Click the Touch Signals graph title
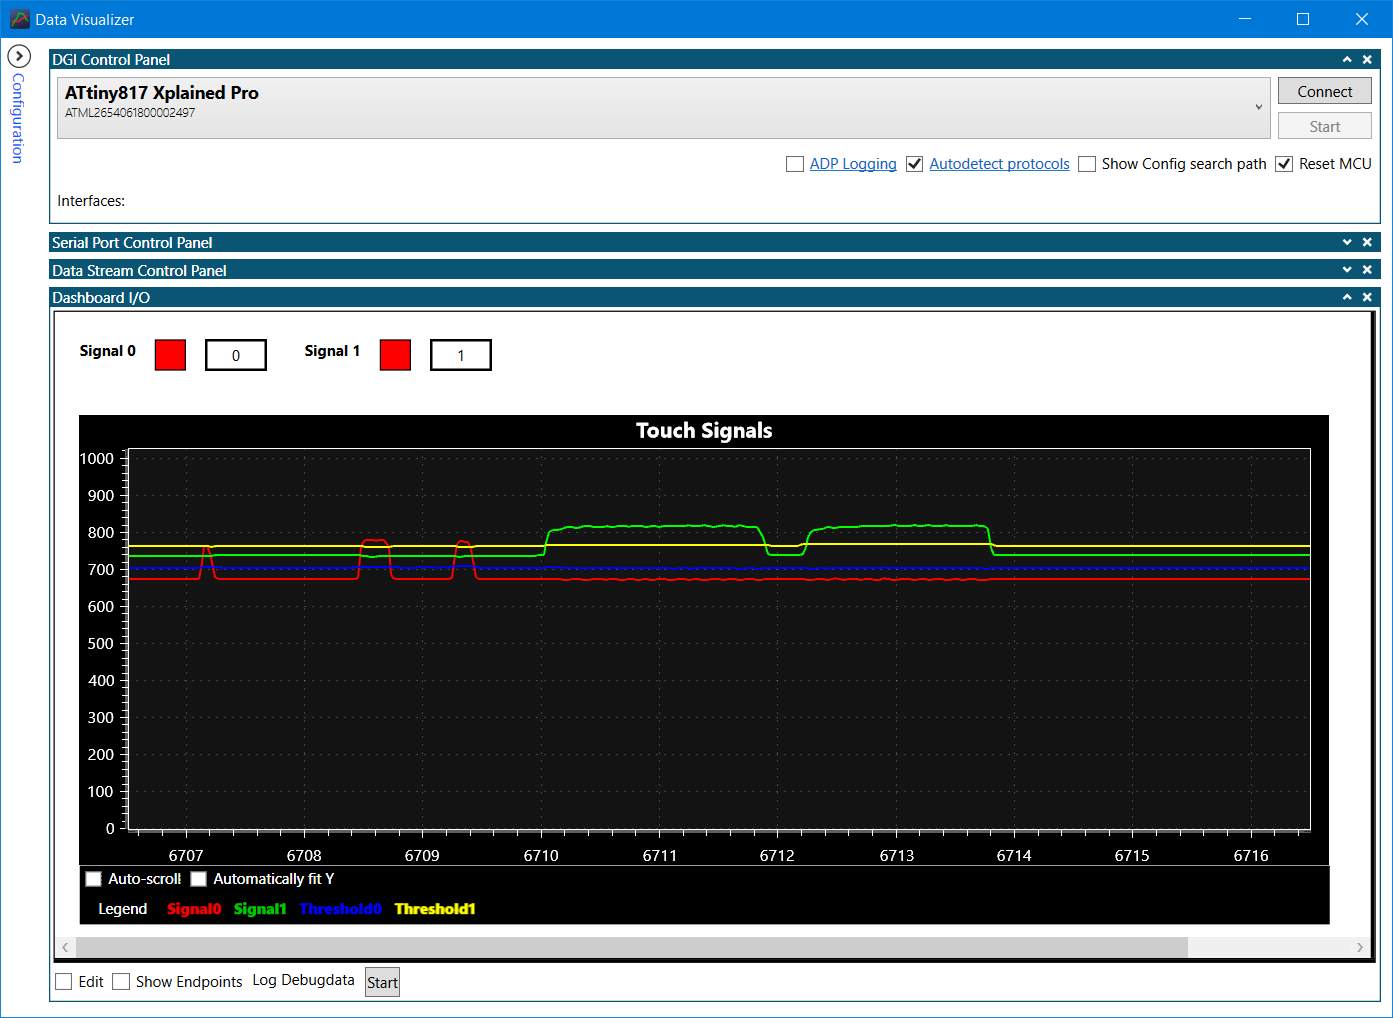Screen dimensions: 1393x1018 tap(704, 431)
